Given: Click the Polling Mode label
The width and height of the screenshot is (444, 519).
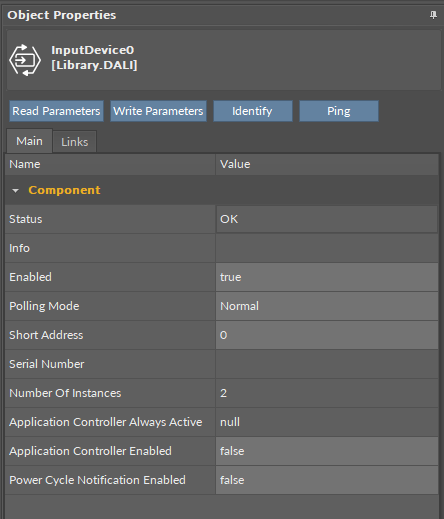Looking at the screenshot, I should [x=44, y=306].
